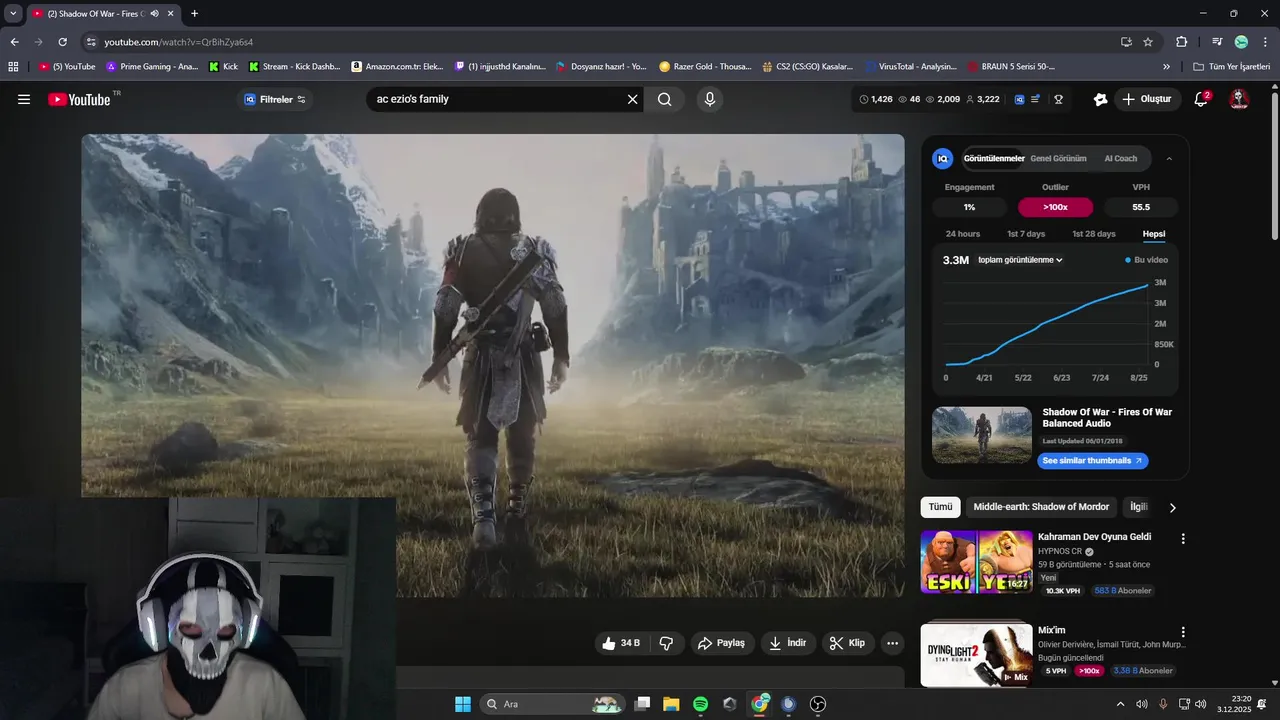Open the media control icon in Chrome toolbar
This screenshot has width=1280, height=720.
pos(1217,42)
